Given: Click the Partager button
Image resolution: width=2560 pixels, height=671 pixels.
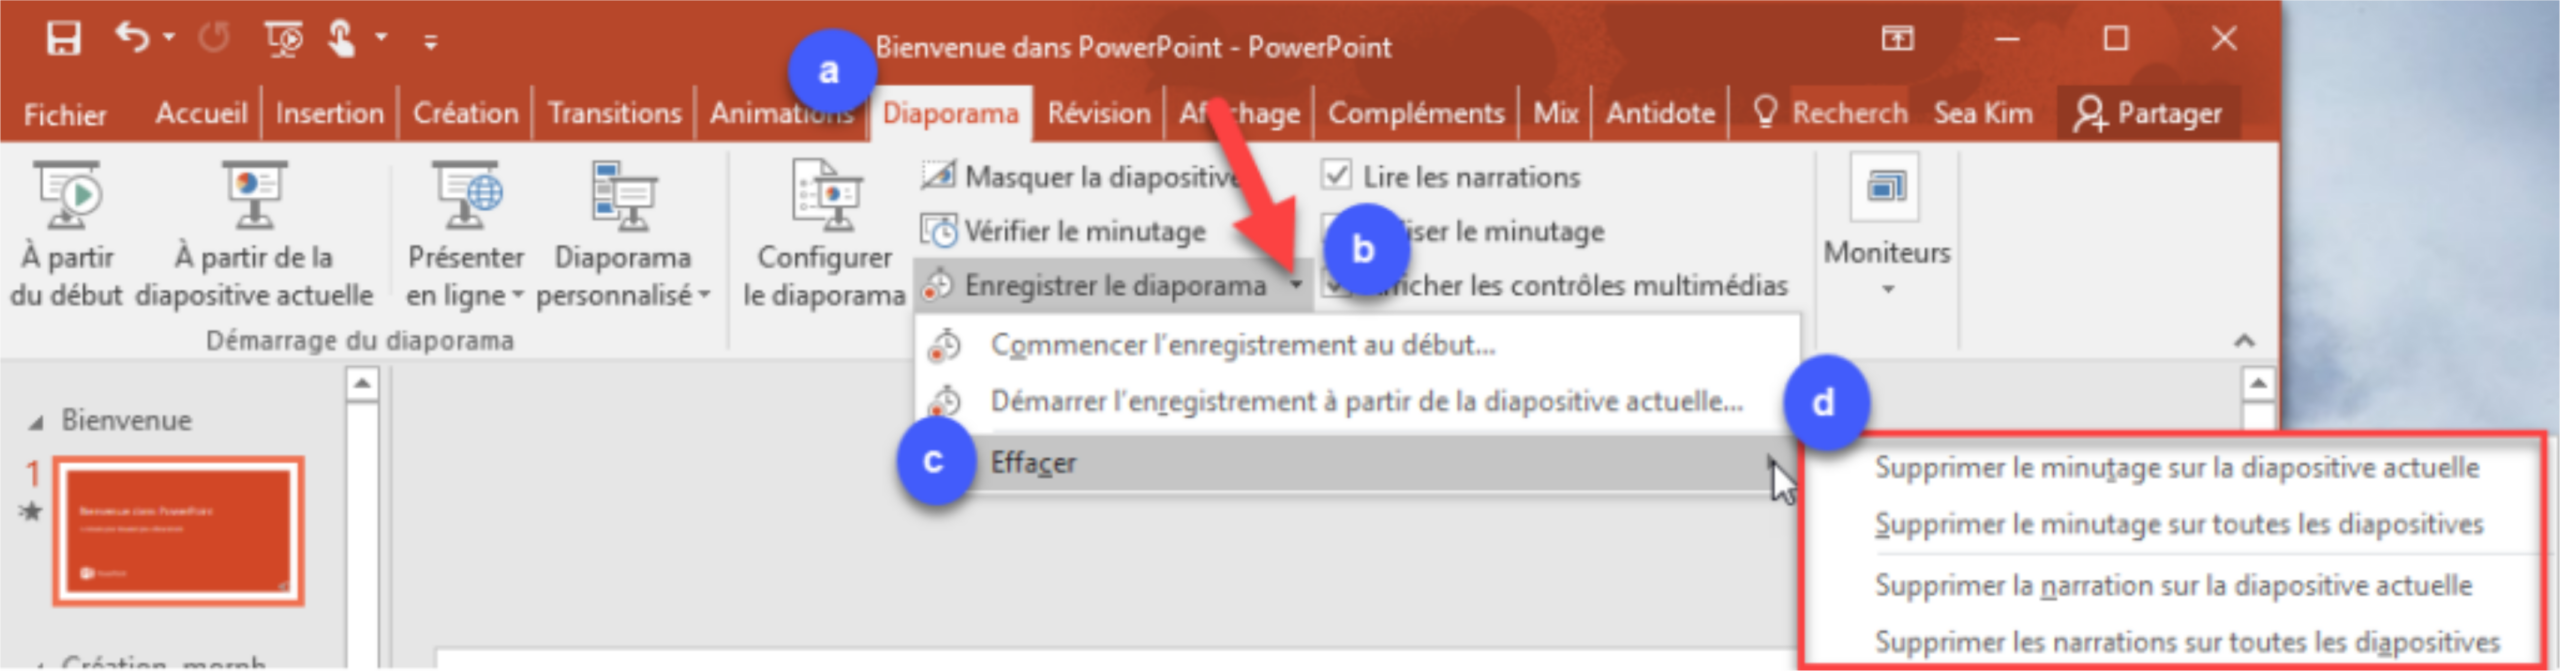Looking at the screenshot, I should point(2148,113).
